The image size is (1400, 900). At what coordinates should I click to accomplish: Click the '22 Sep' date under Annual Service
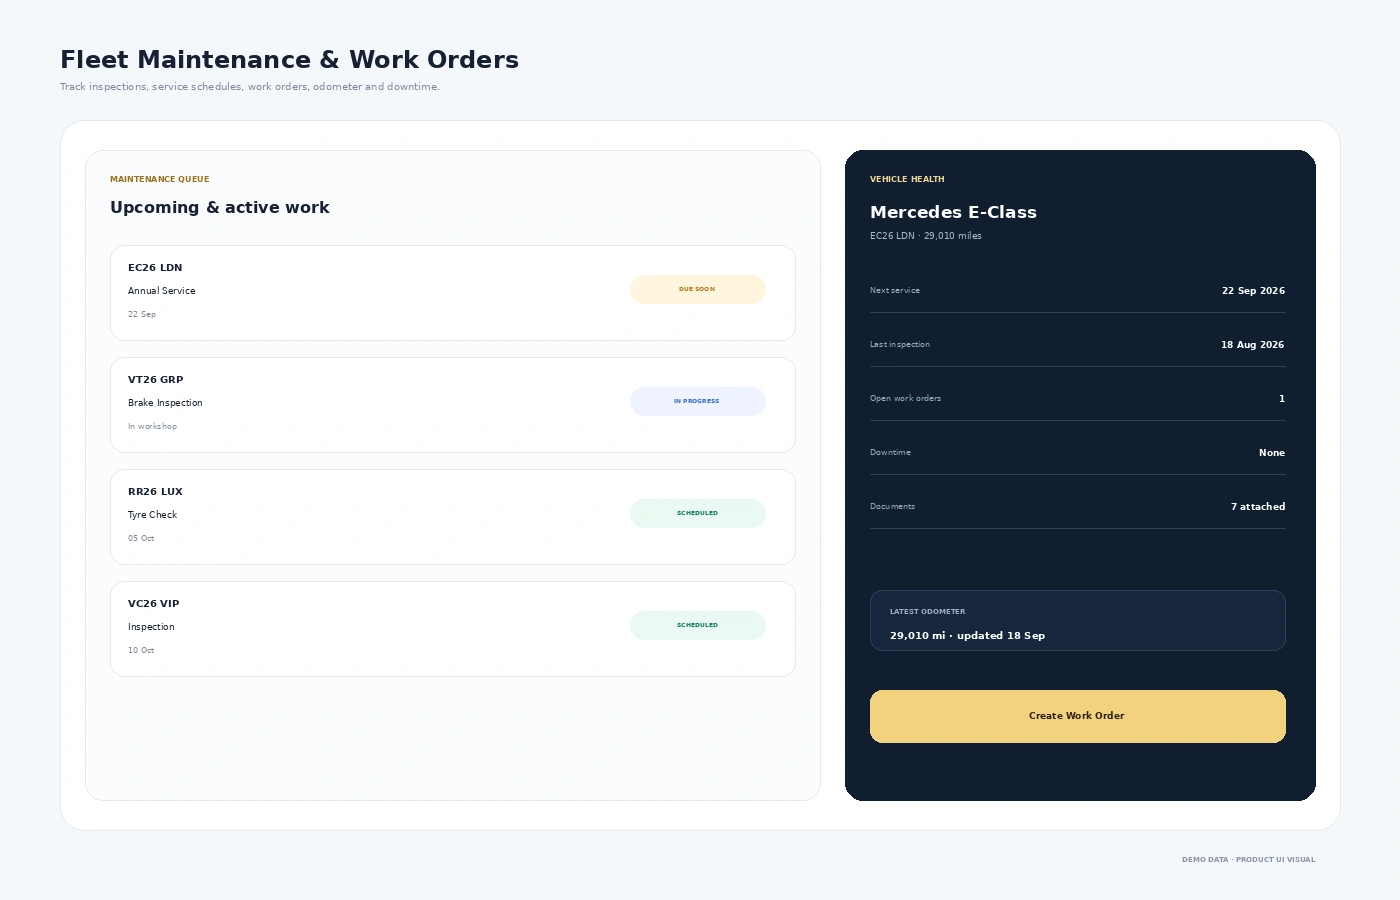[142, 314]
